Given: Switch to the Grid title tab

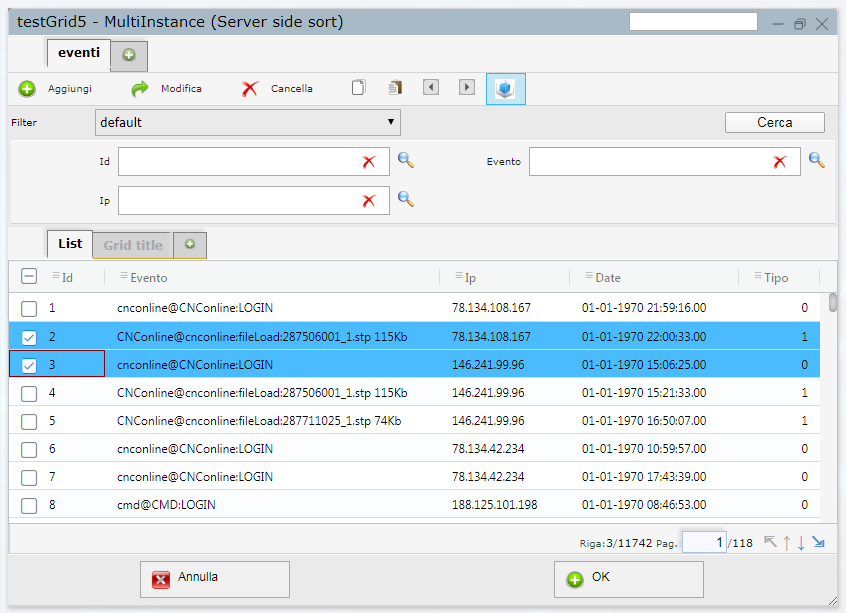Looking at the screenshot, I should click(132, 245).
